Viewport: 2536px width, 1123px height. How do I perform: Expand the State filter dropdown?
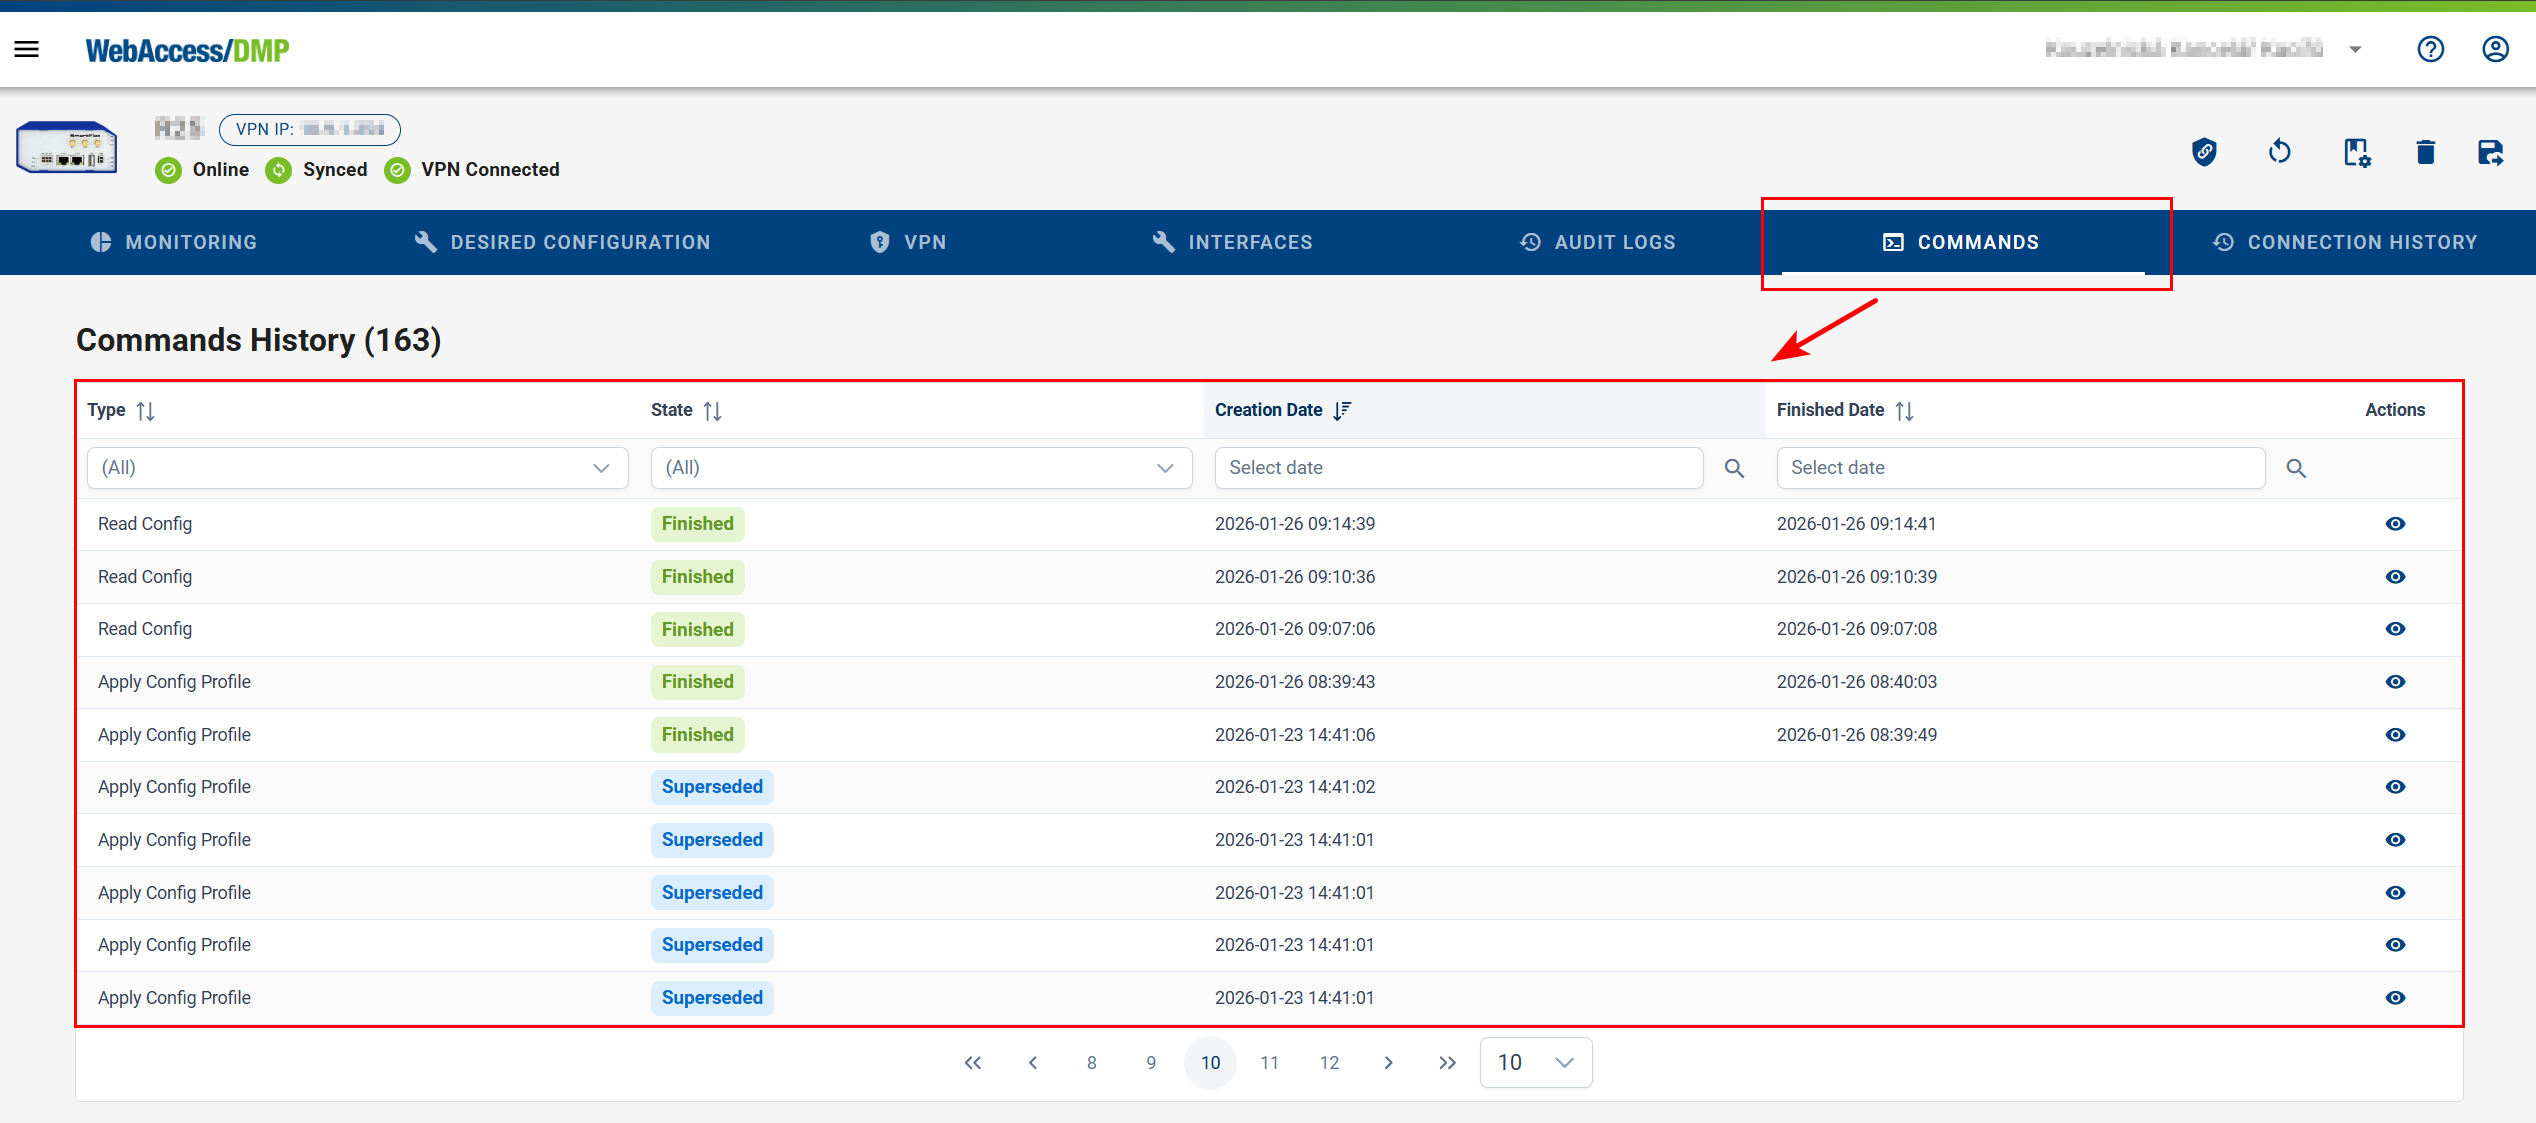pos(921,468)
